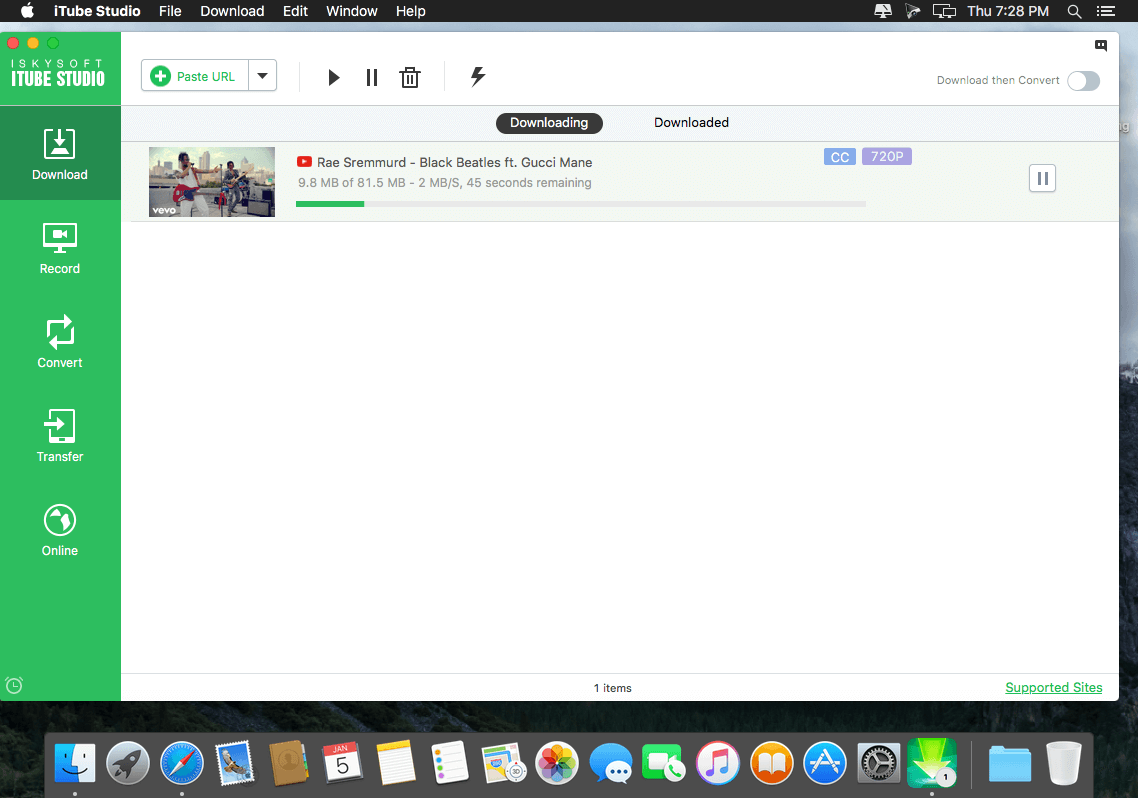Open the Downloads folder in dock
Image resolution: width=1138 pixels, height=798 pixels.
click(1010, 763)
